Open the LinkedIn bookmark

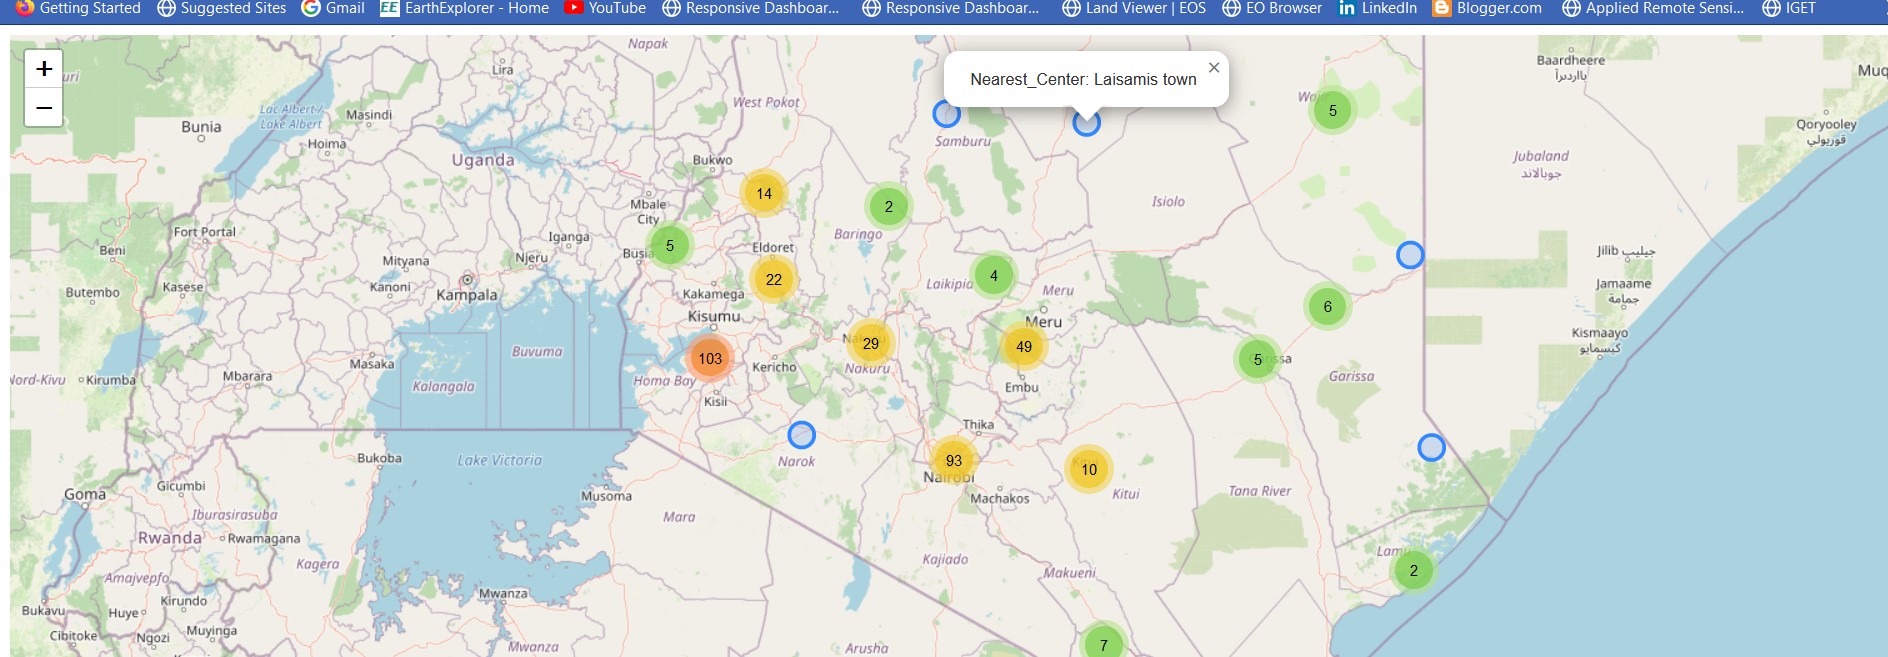(1377, 8)
